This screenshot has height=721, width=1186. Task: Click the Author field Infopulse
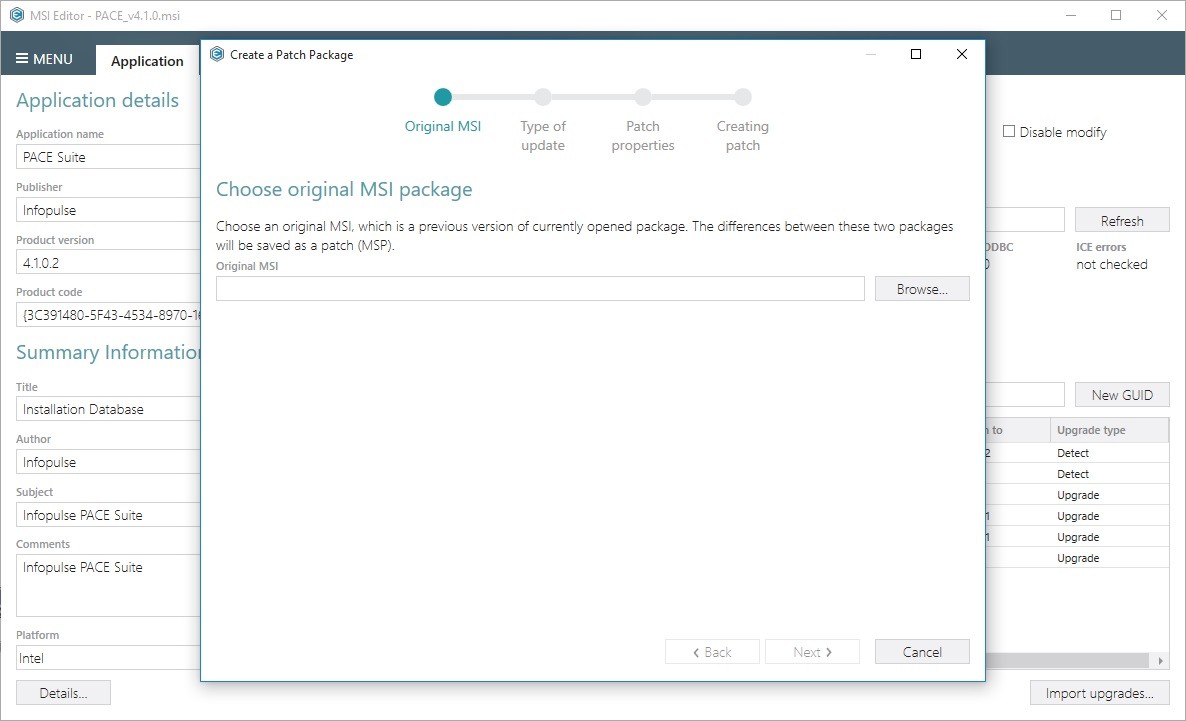(x=108, y=462)
